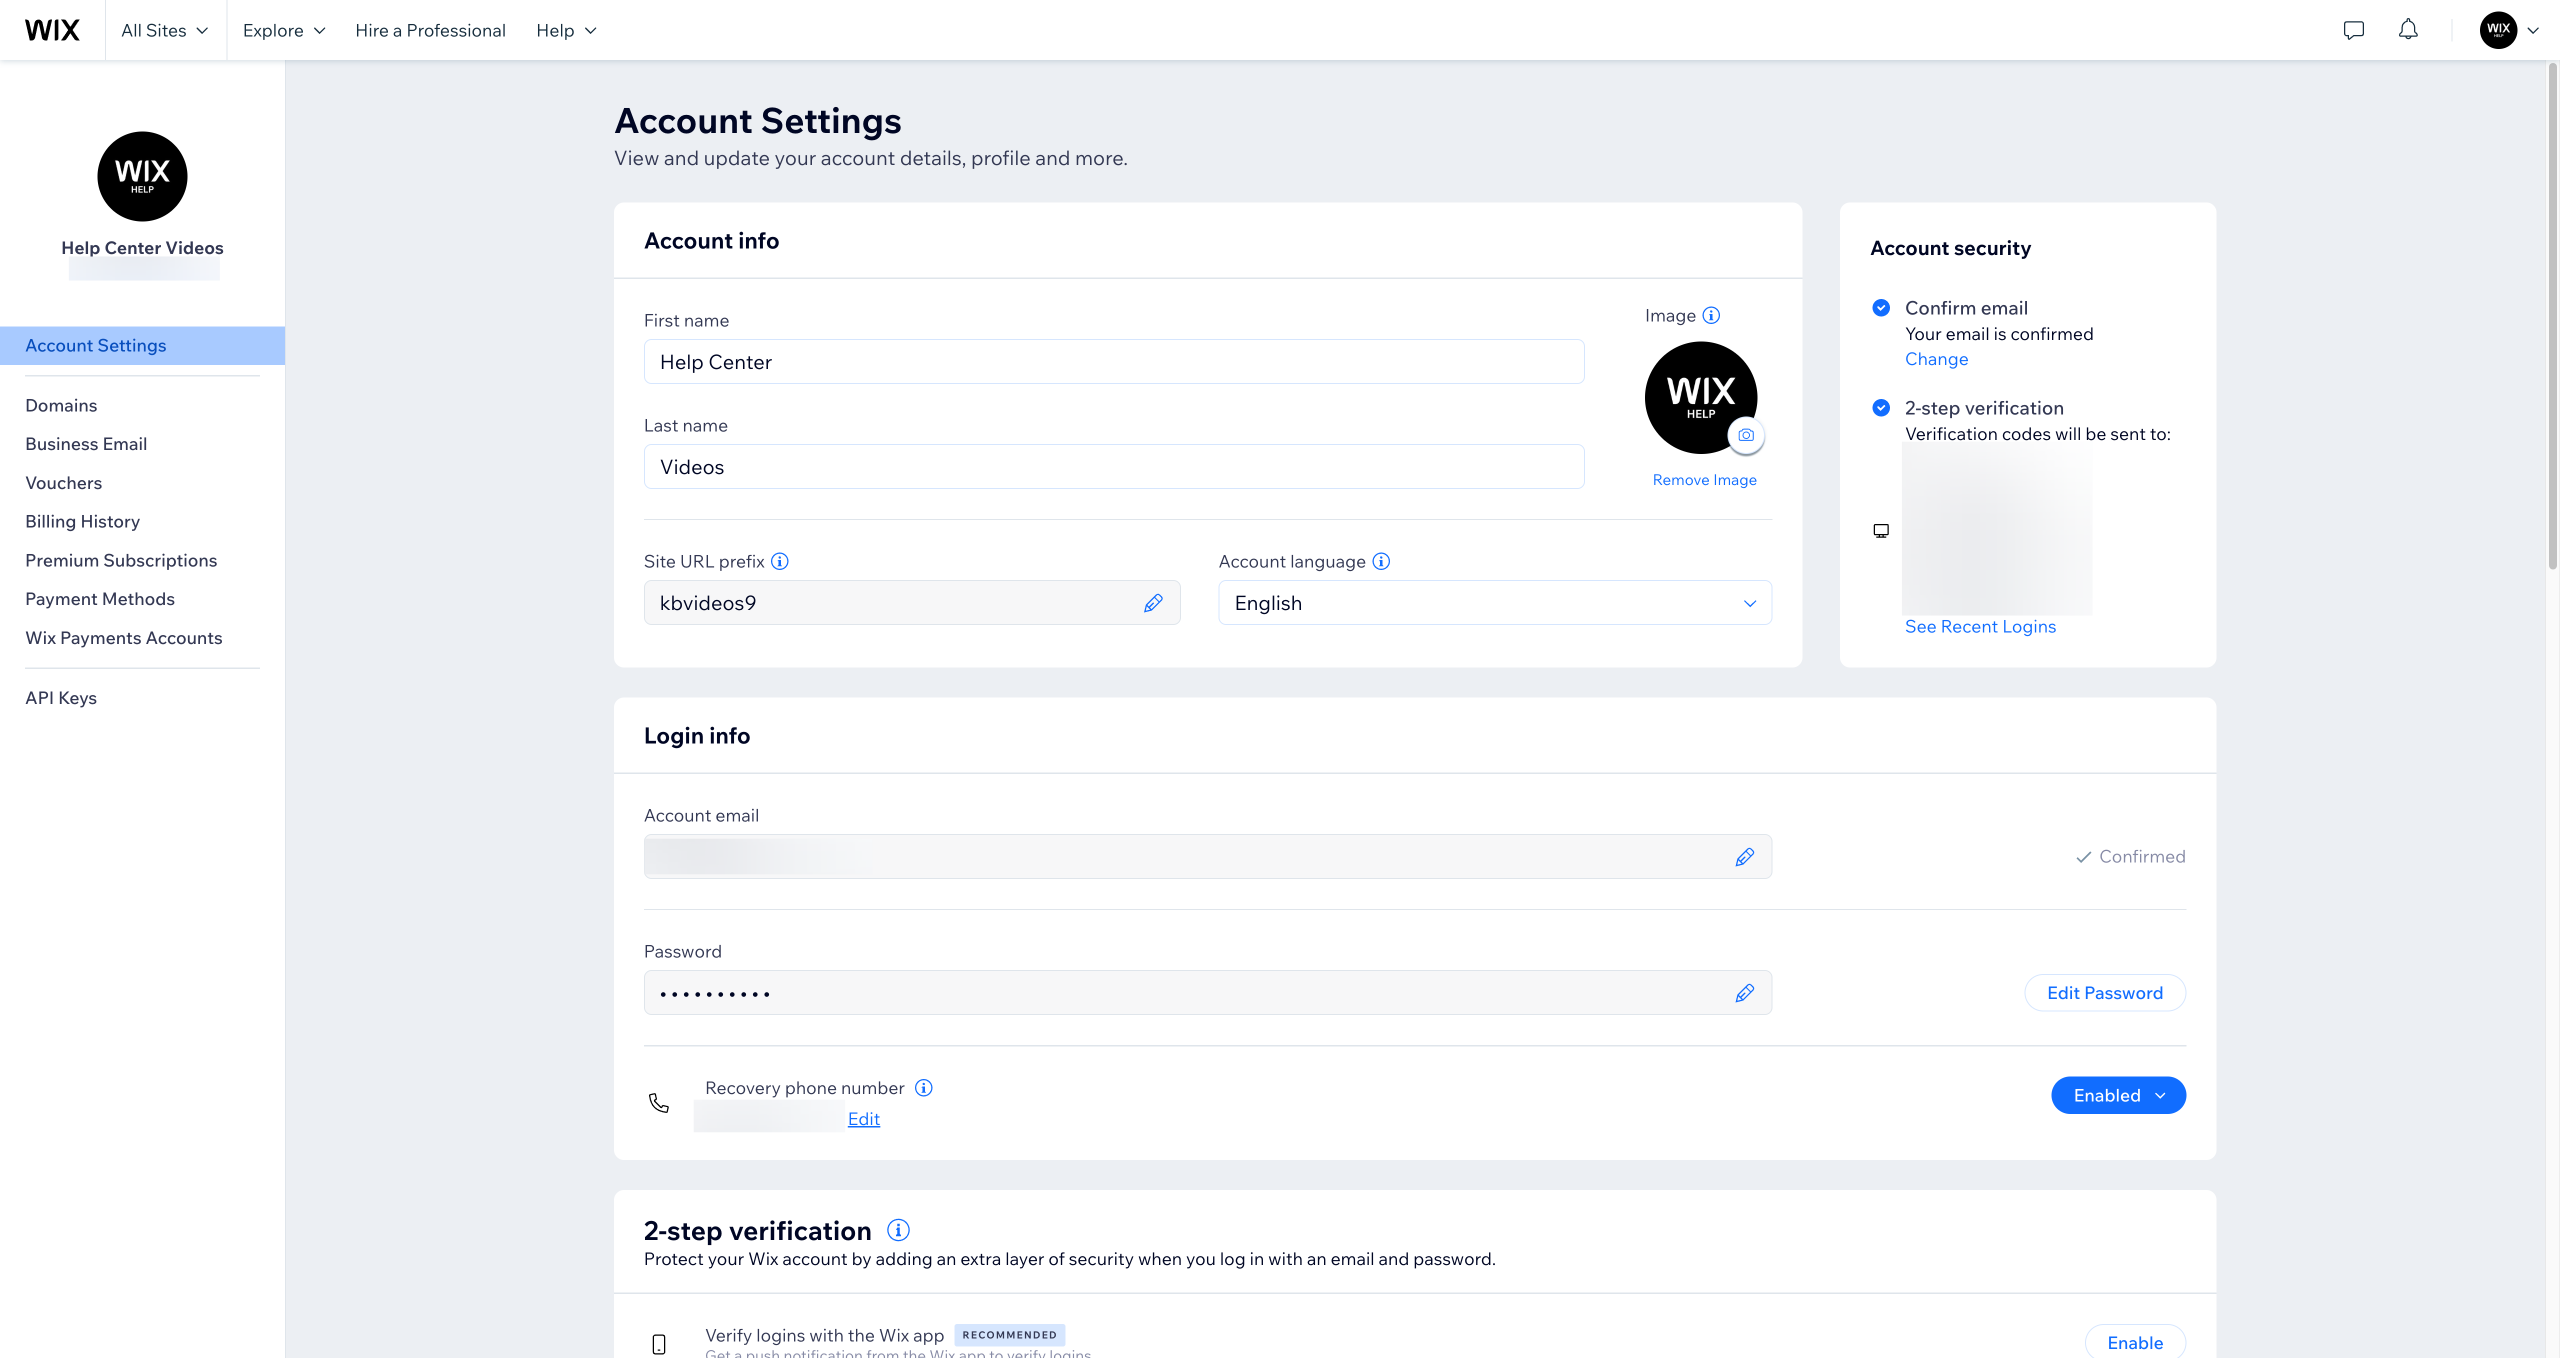The width and height of the screenshot is (2560, 1358).
Task: Click info icon beside Account language
Action: point(1381,562)
